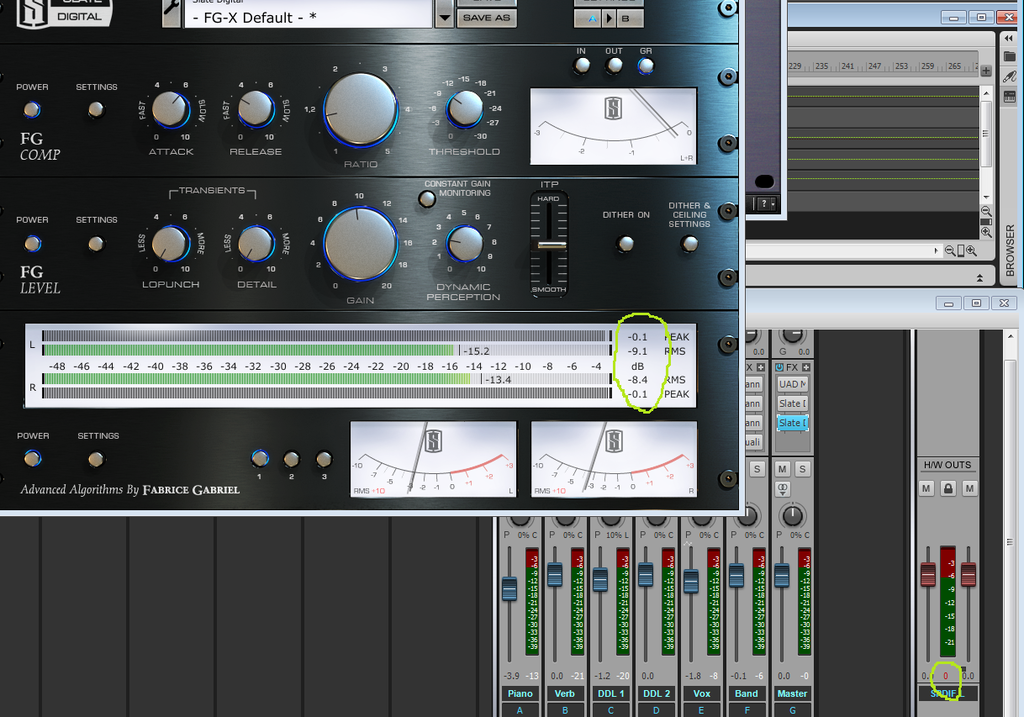Enable Constant Gain Monitoring
The height and width of the screenshot is (717, 1024).
427,198
